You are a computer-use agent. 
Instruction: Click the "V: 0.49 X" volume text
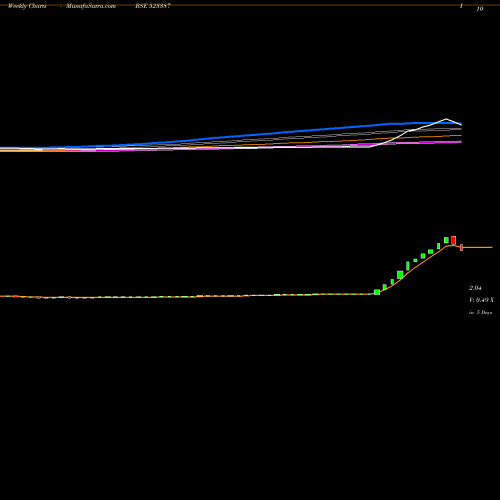pos(481,300)
